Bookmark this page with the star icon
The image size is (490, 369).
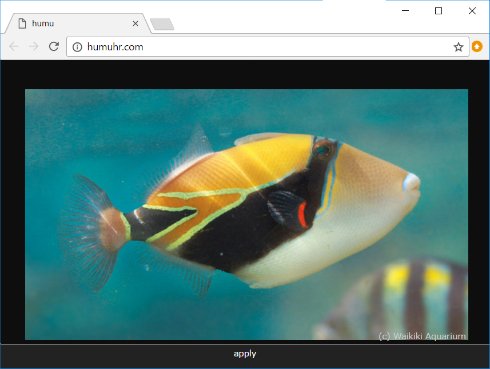(x=458, y=47)
